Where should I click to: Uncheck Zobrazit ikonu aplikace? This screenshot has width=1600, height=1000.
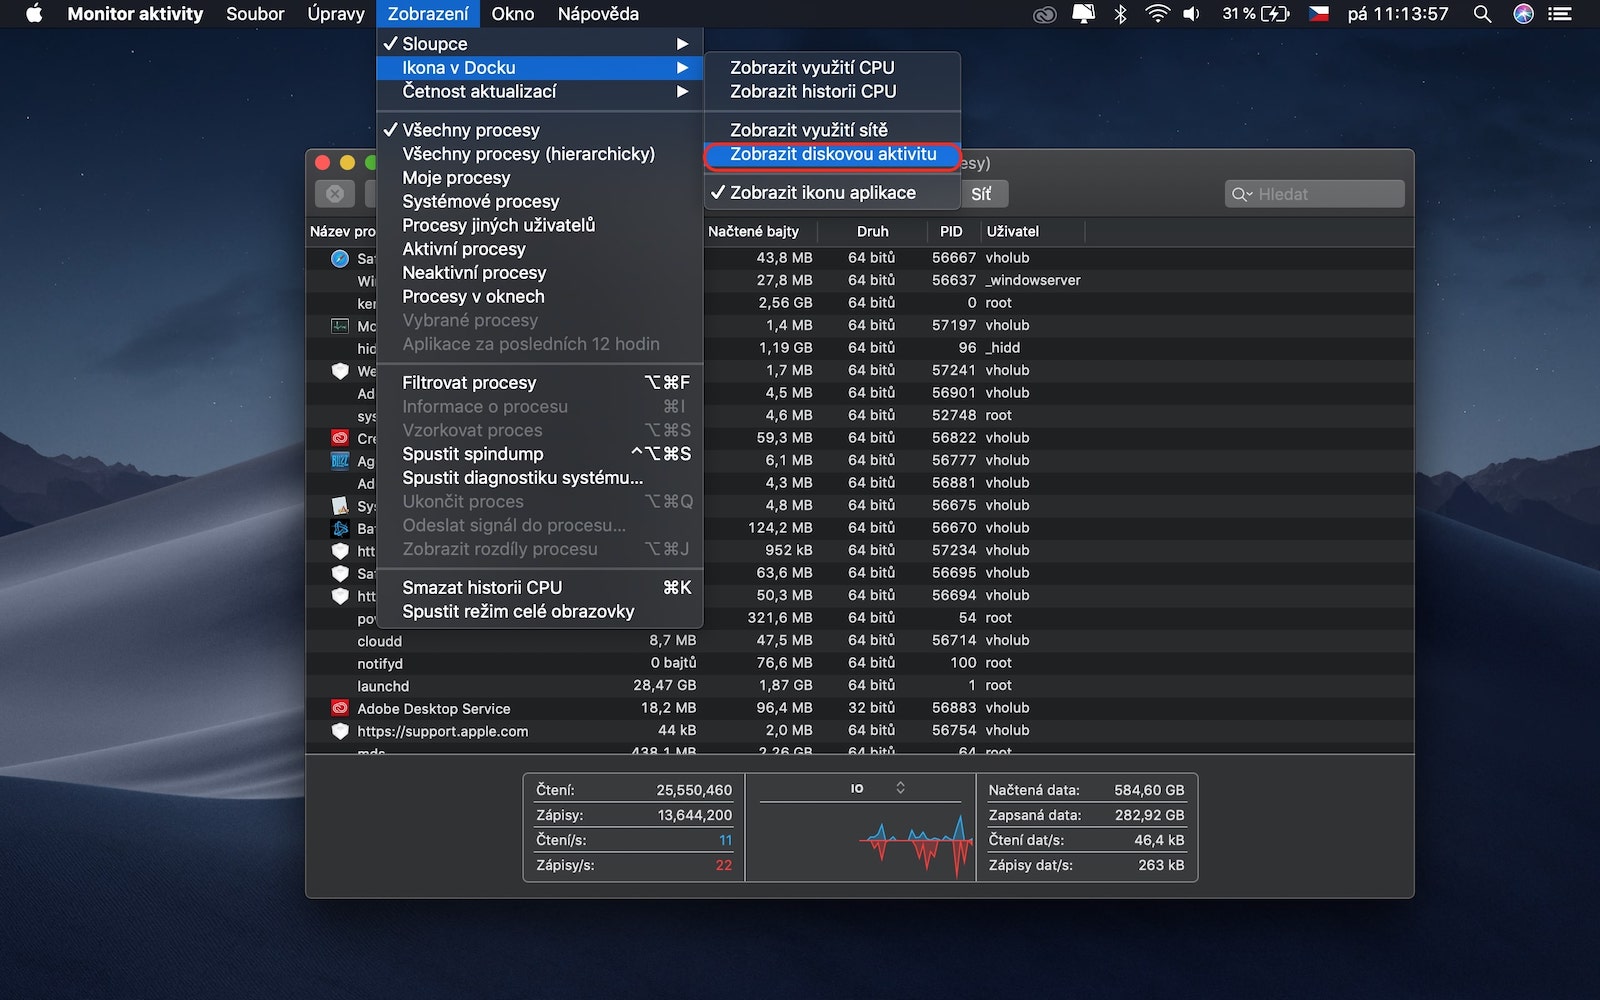(832, 193)
